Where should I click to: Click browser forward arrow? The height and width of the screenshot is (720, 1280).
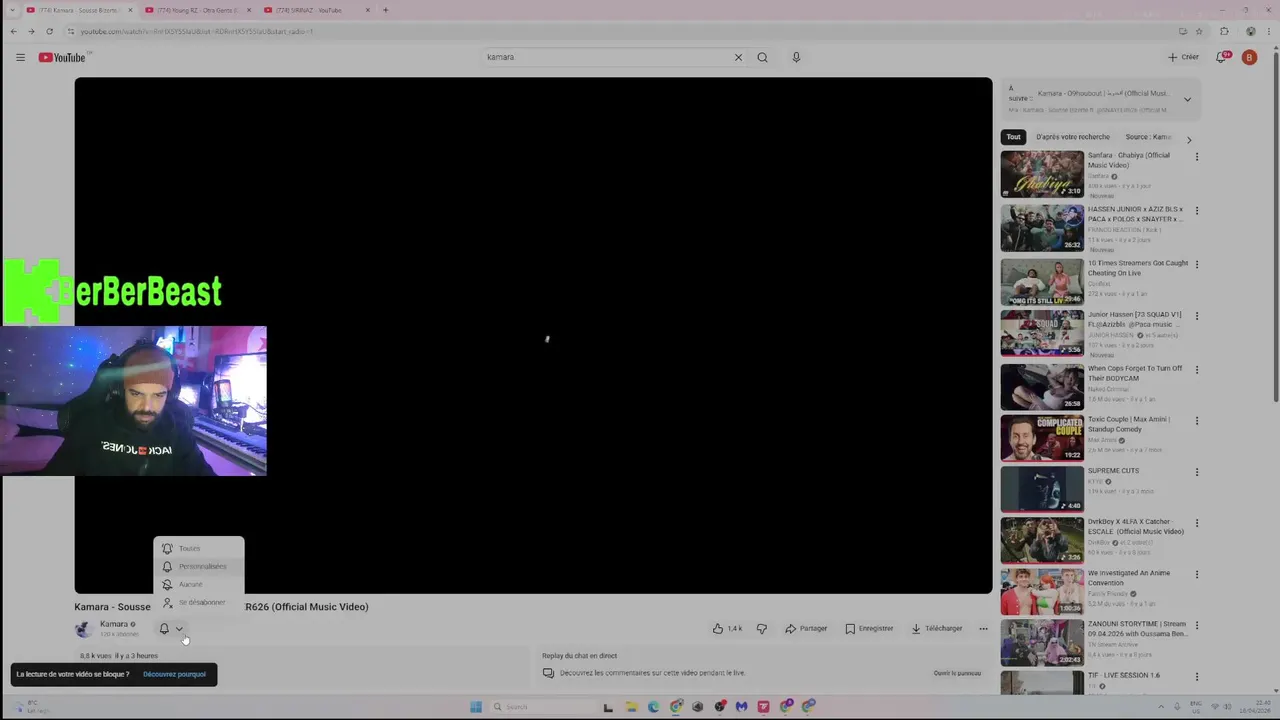click(31, 31)
